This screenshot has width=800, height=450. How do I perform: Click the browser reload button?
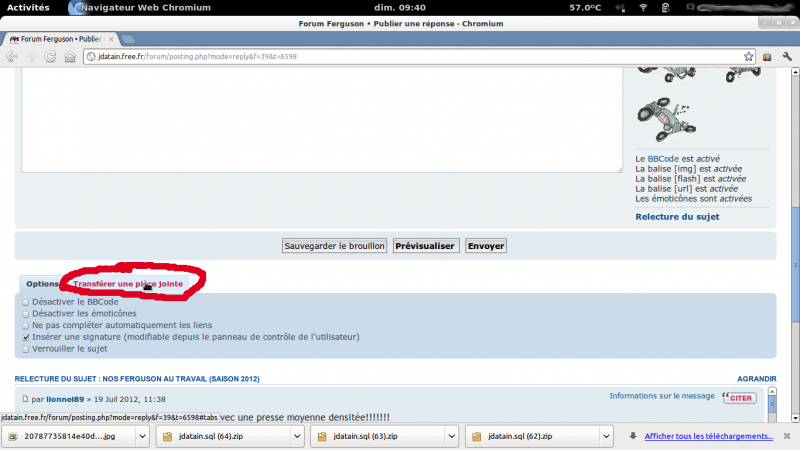(x=50, y=57)
